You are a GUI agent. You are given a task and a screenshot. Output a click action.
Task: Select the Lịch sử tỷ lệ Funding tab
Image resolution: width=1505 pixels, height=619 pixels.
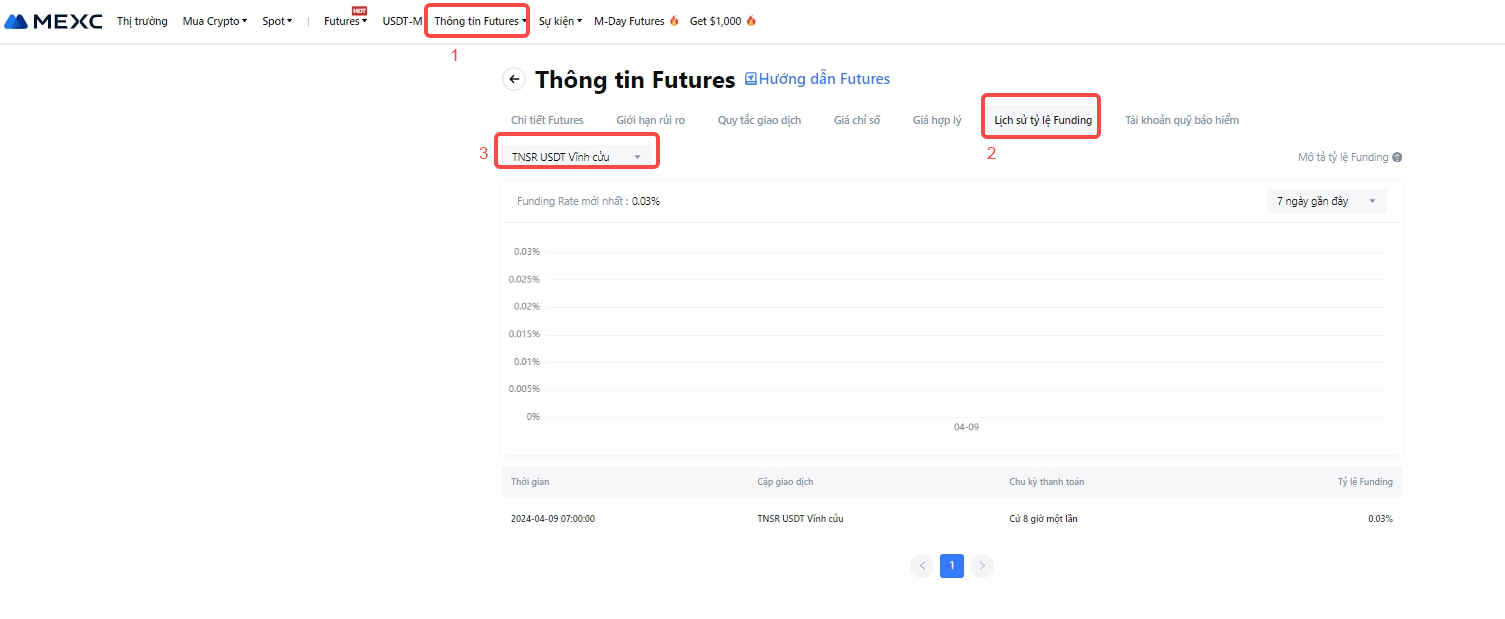pyautogui.click(x=1042, y=120)
